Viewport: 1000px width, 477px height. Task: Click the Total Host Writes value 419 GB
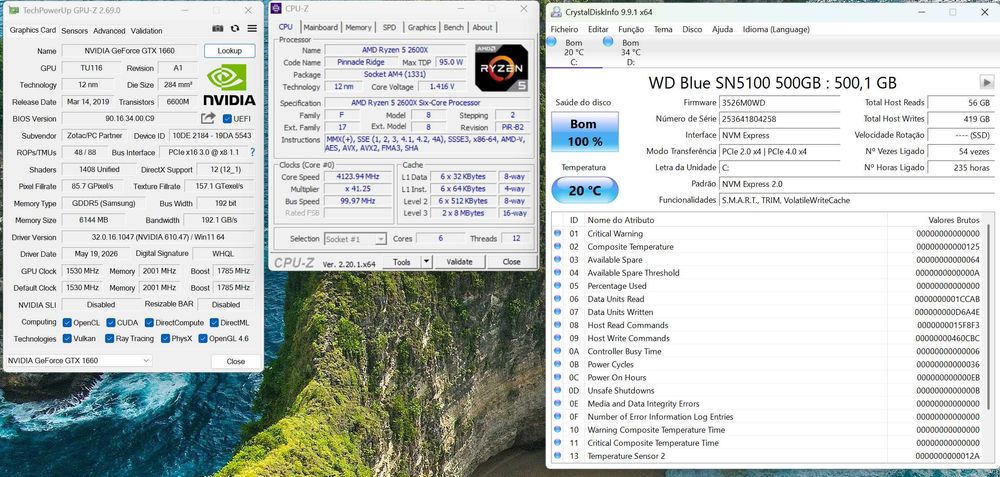click(960, 119)
